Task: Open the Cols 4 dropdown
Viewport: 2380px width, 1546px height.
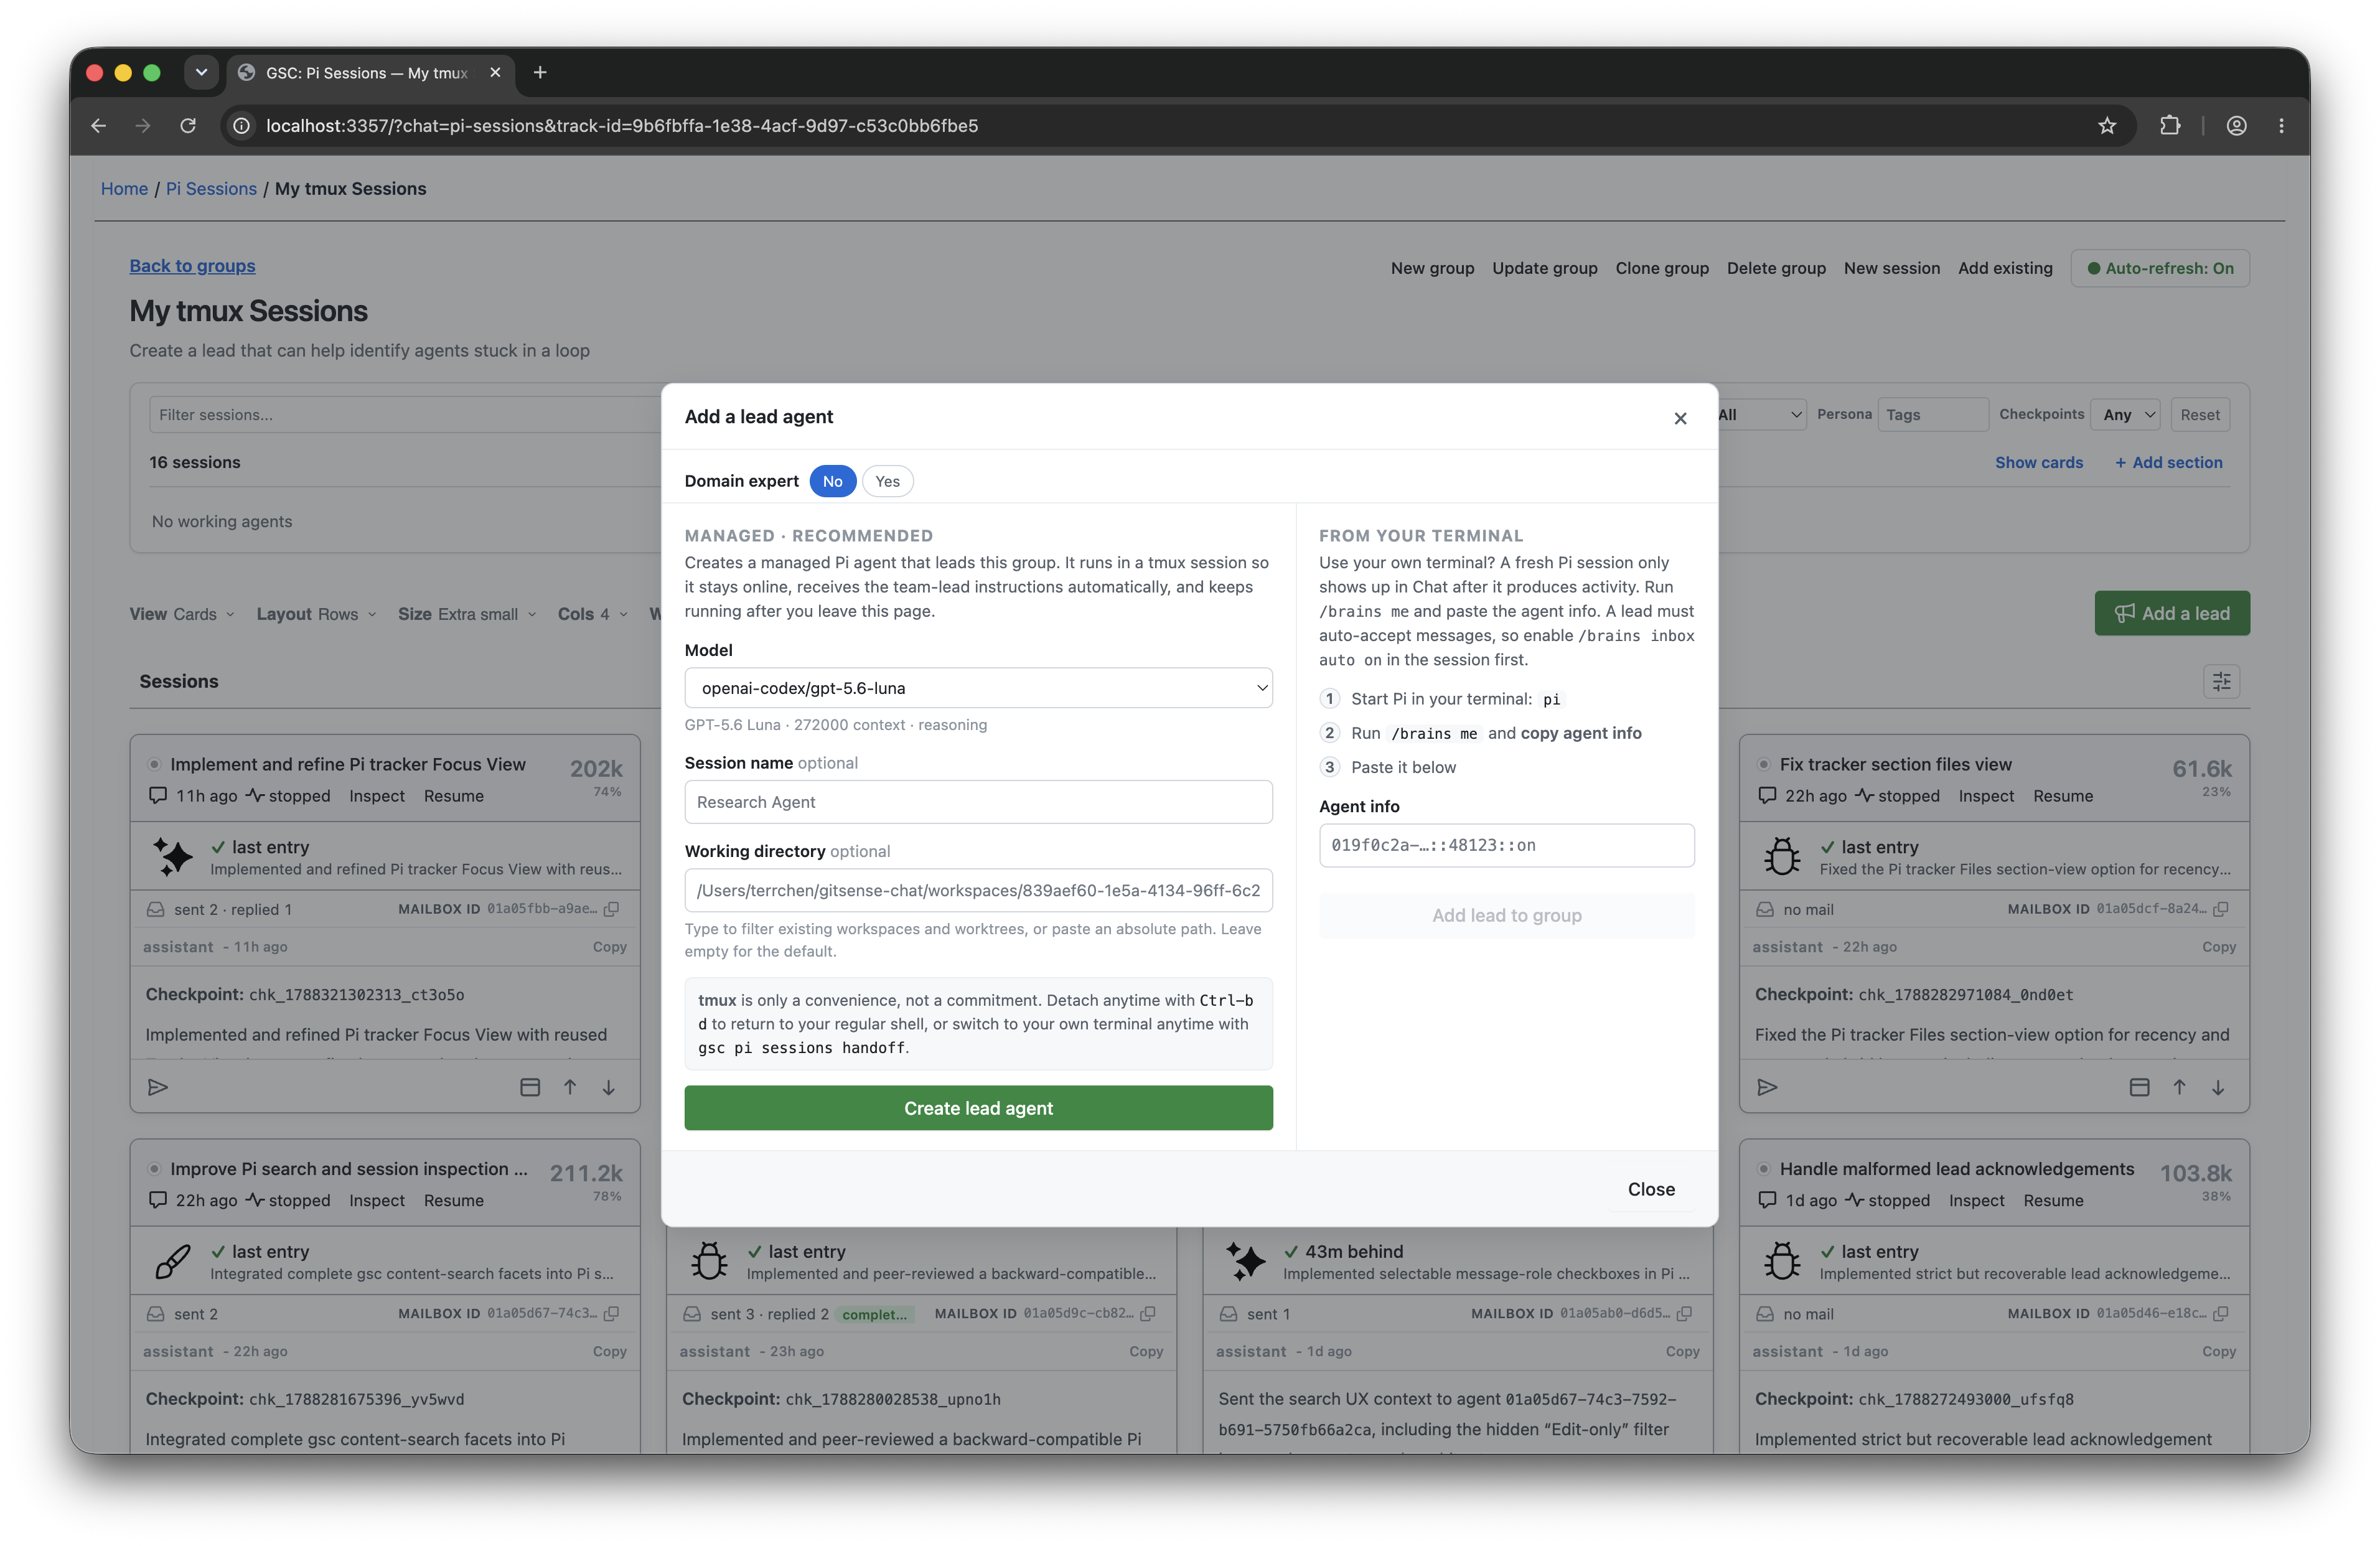Action: 593,614
